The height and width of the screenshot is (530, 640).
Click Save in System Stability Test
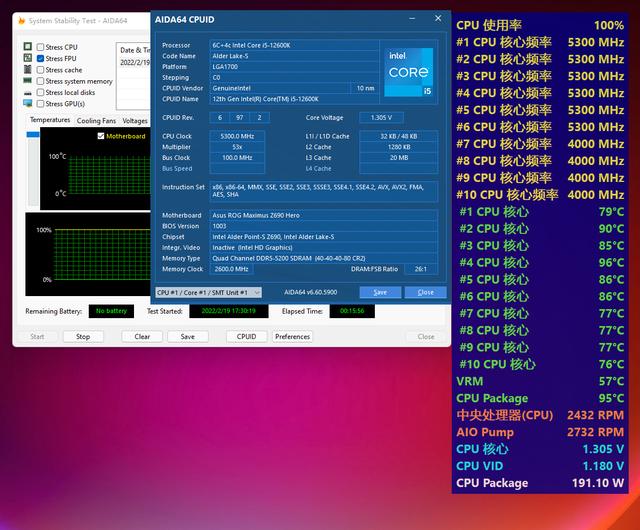[x=188, y=336]
